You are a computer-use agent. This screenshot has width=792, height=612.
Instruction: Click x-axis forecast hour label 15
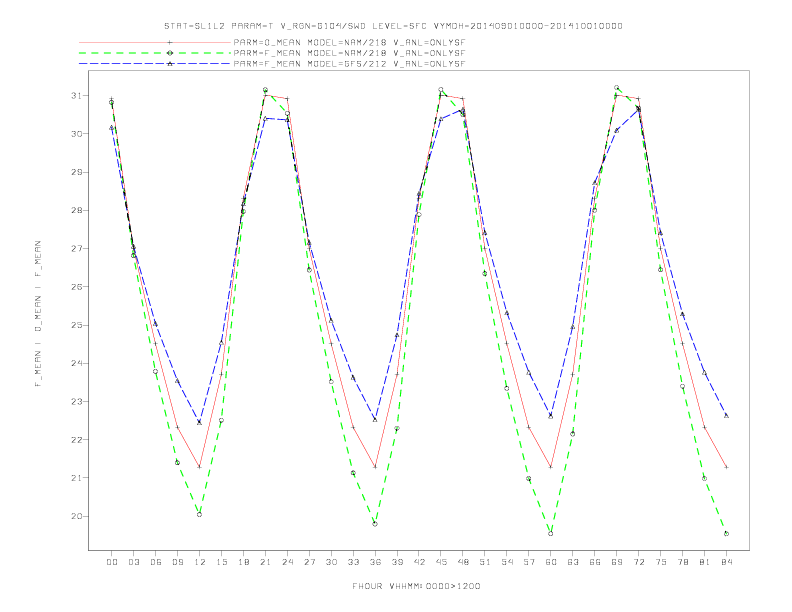pyautogui.click(x=221, y=562)
